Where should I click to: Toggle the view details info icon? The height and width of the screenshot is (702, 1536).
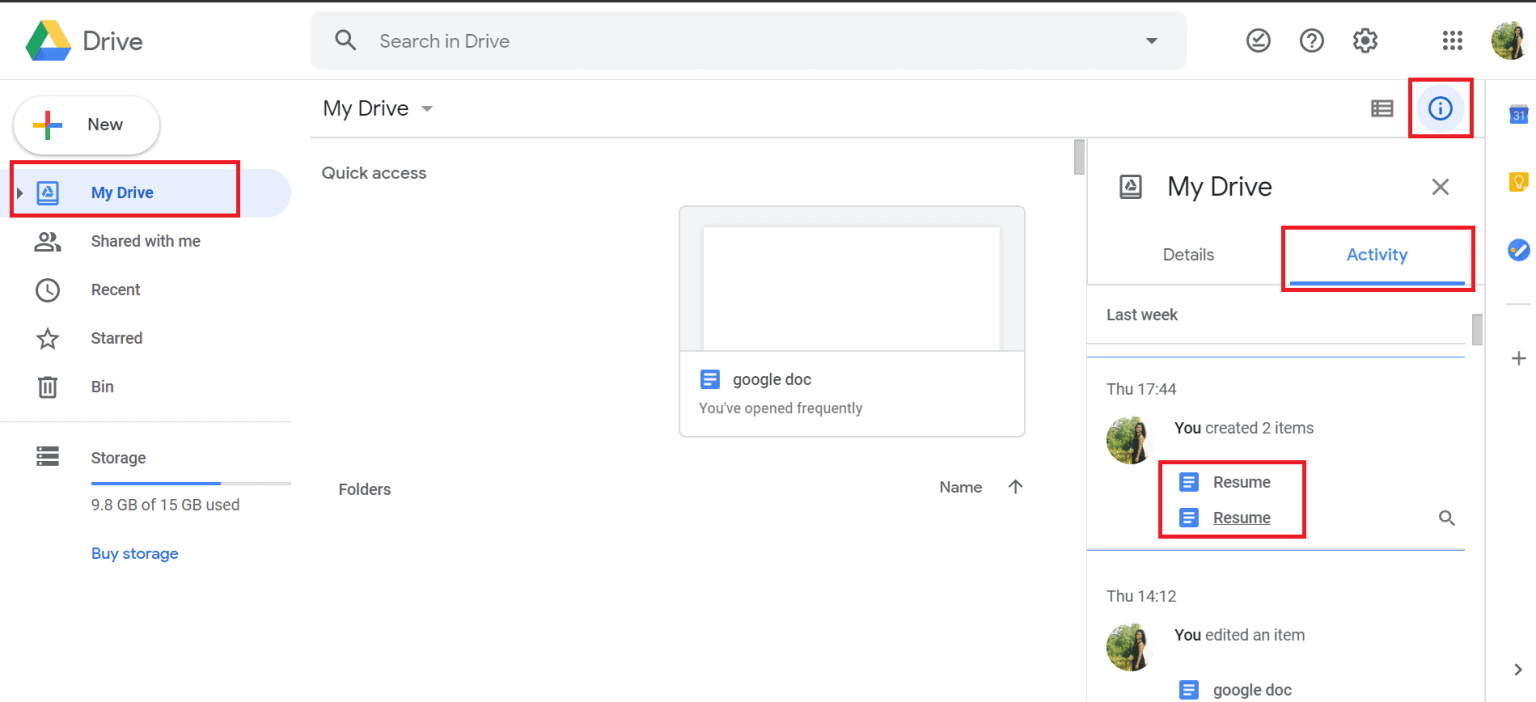tap(1440, 108)
